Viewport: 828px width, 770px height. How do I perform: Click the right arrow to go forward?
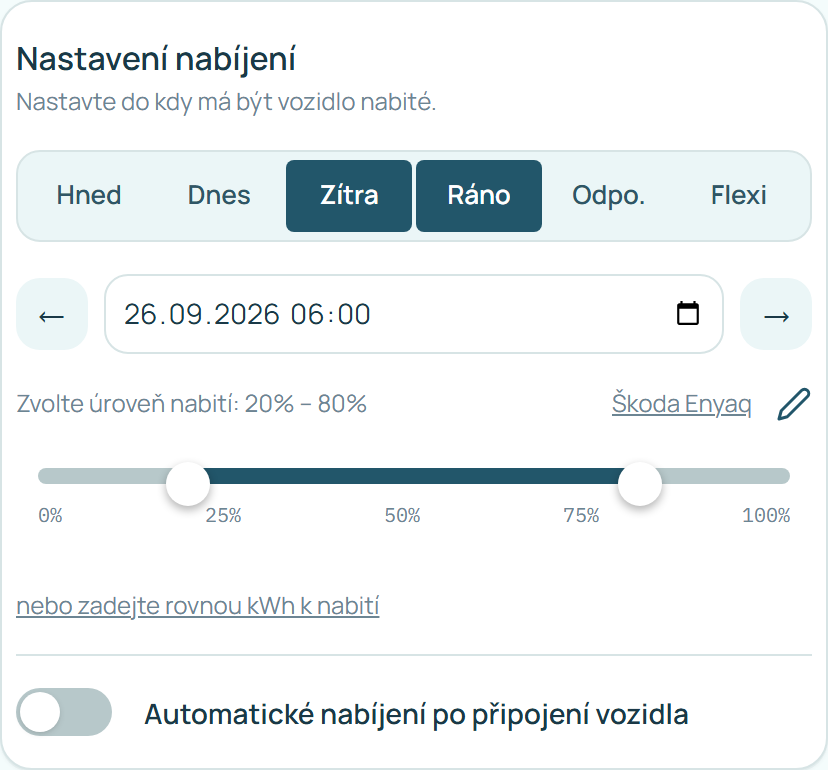coord(776,314)
